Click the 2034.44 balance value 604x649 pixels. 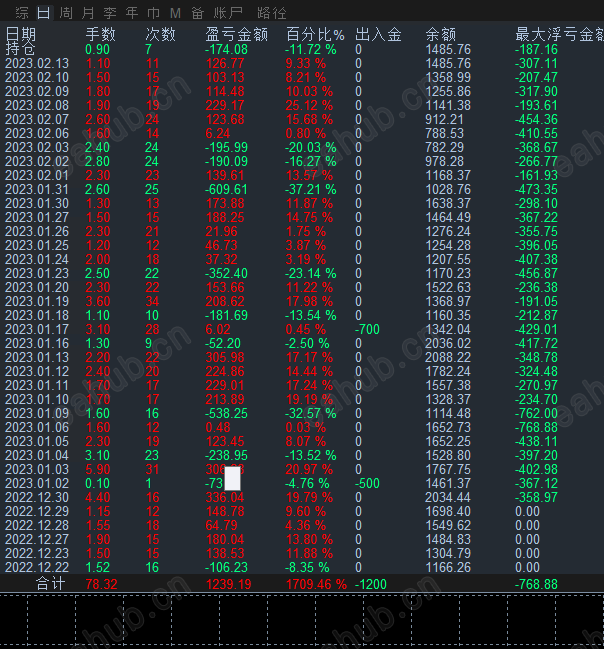(x=448, y=498)
